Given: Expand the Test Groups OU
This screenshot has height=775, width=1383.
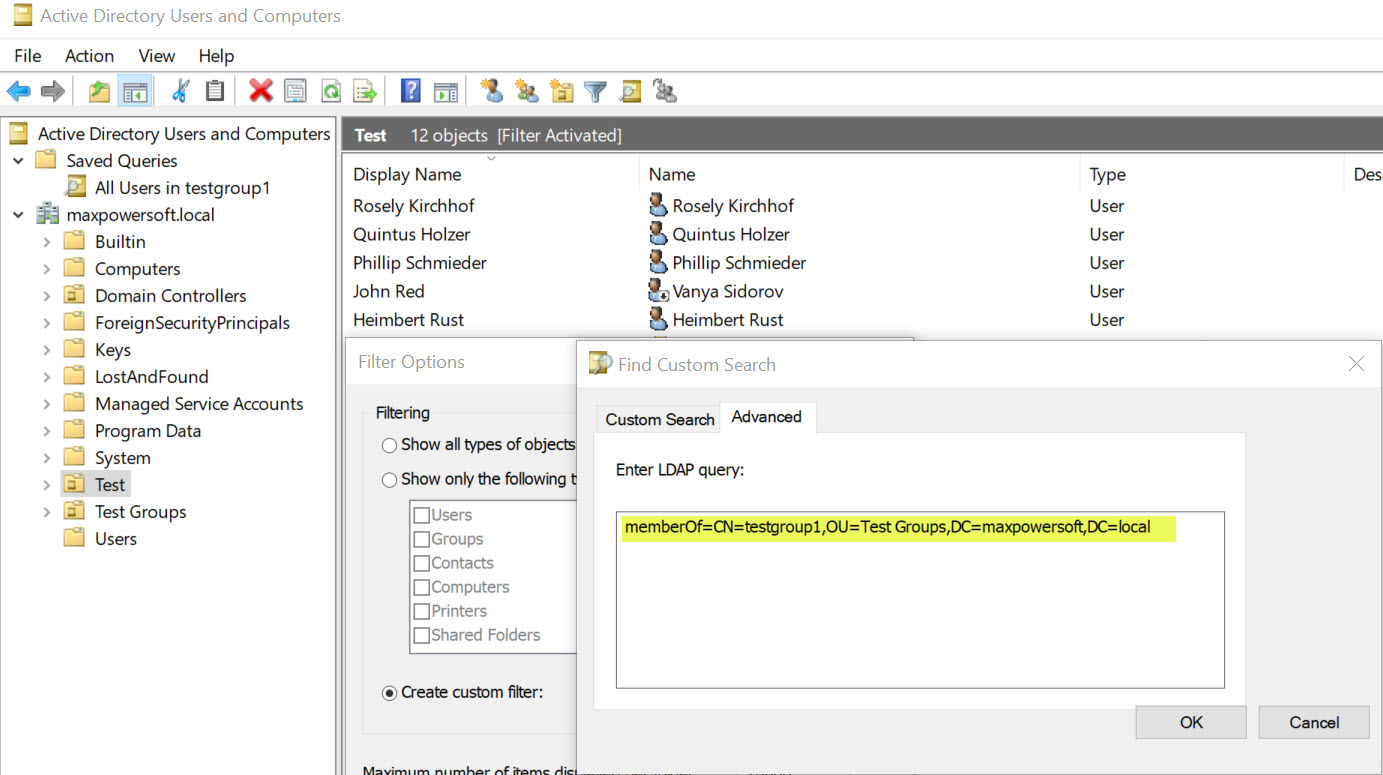Looking at the screenshot, I should 46,512.
